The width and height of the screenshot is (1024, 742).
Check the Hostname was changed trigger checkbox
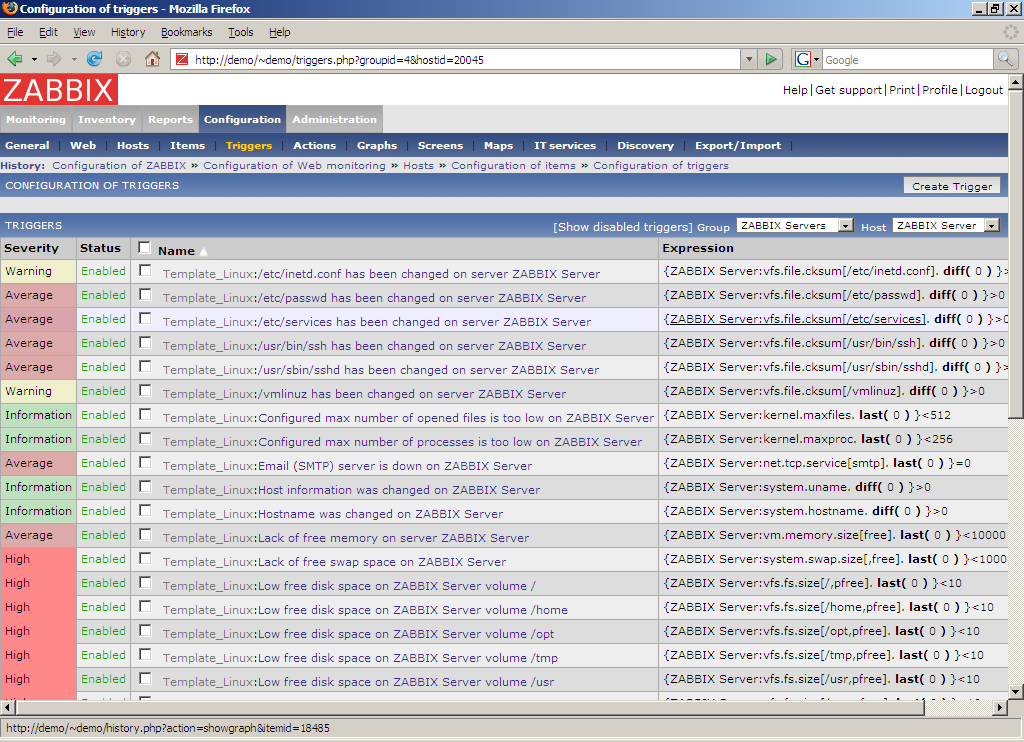(145, 510)
